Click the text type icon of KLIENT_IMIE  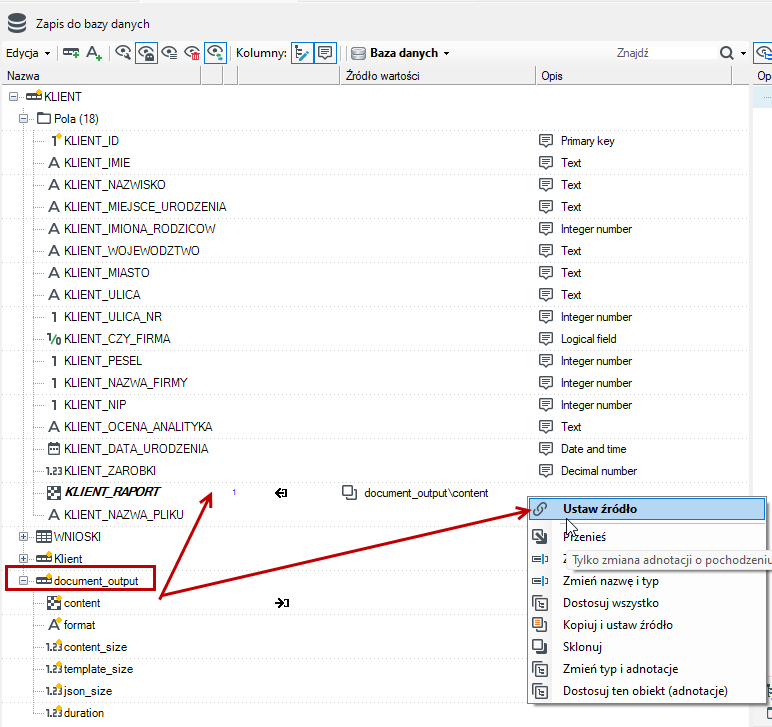pyautogui.click(x=54, y=163)
